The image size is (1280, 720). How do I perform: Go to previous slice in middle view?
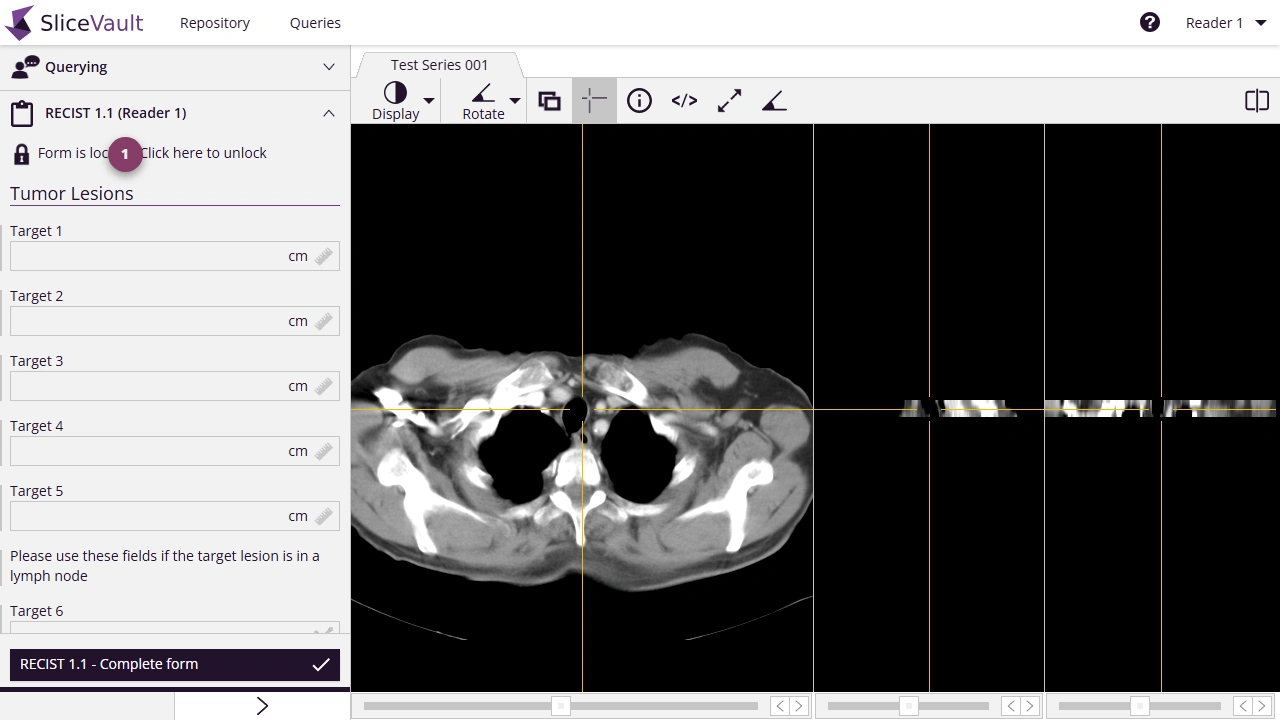(1012, 706)
